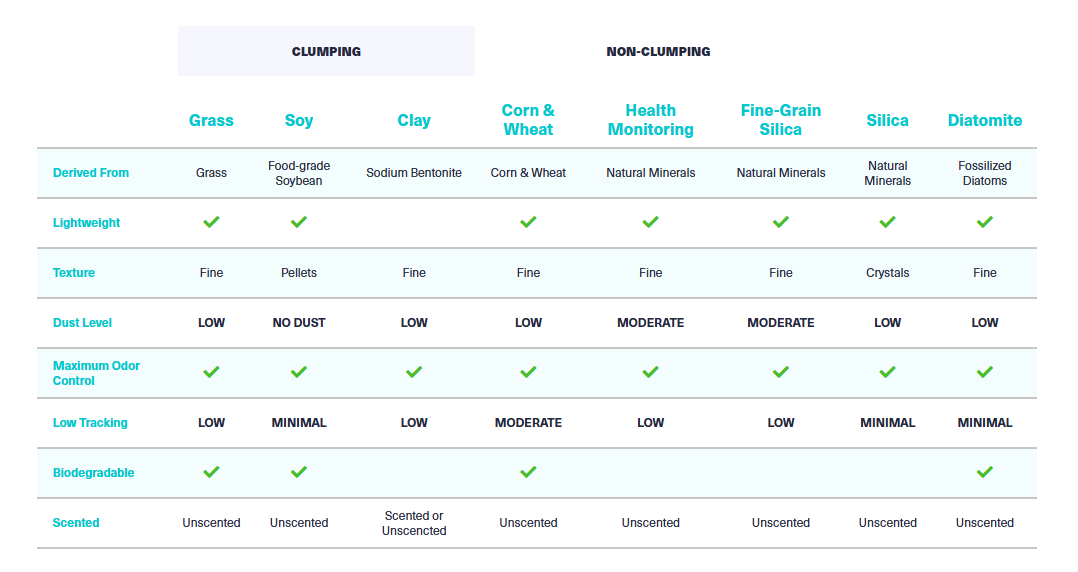
Task: Click the Lightweight checkmark under Grass
Action: [211, 222]
